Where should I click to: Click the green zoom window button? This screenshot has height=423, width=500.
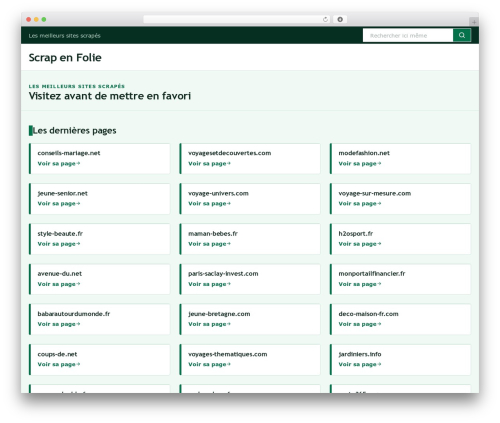44,19
